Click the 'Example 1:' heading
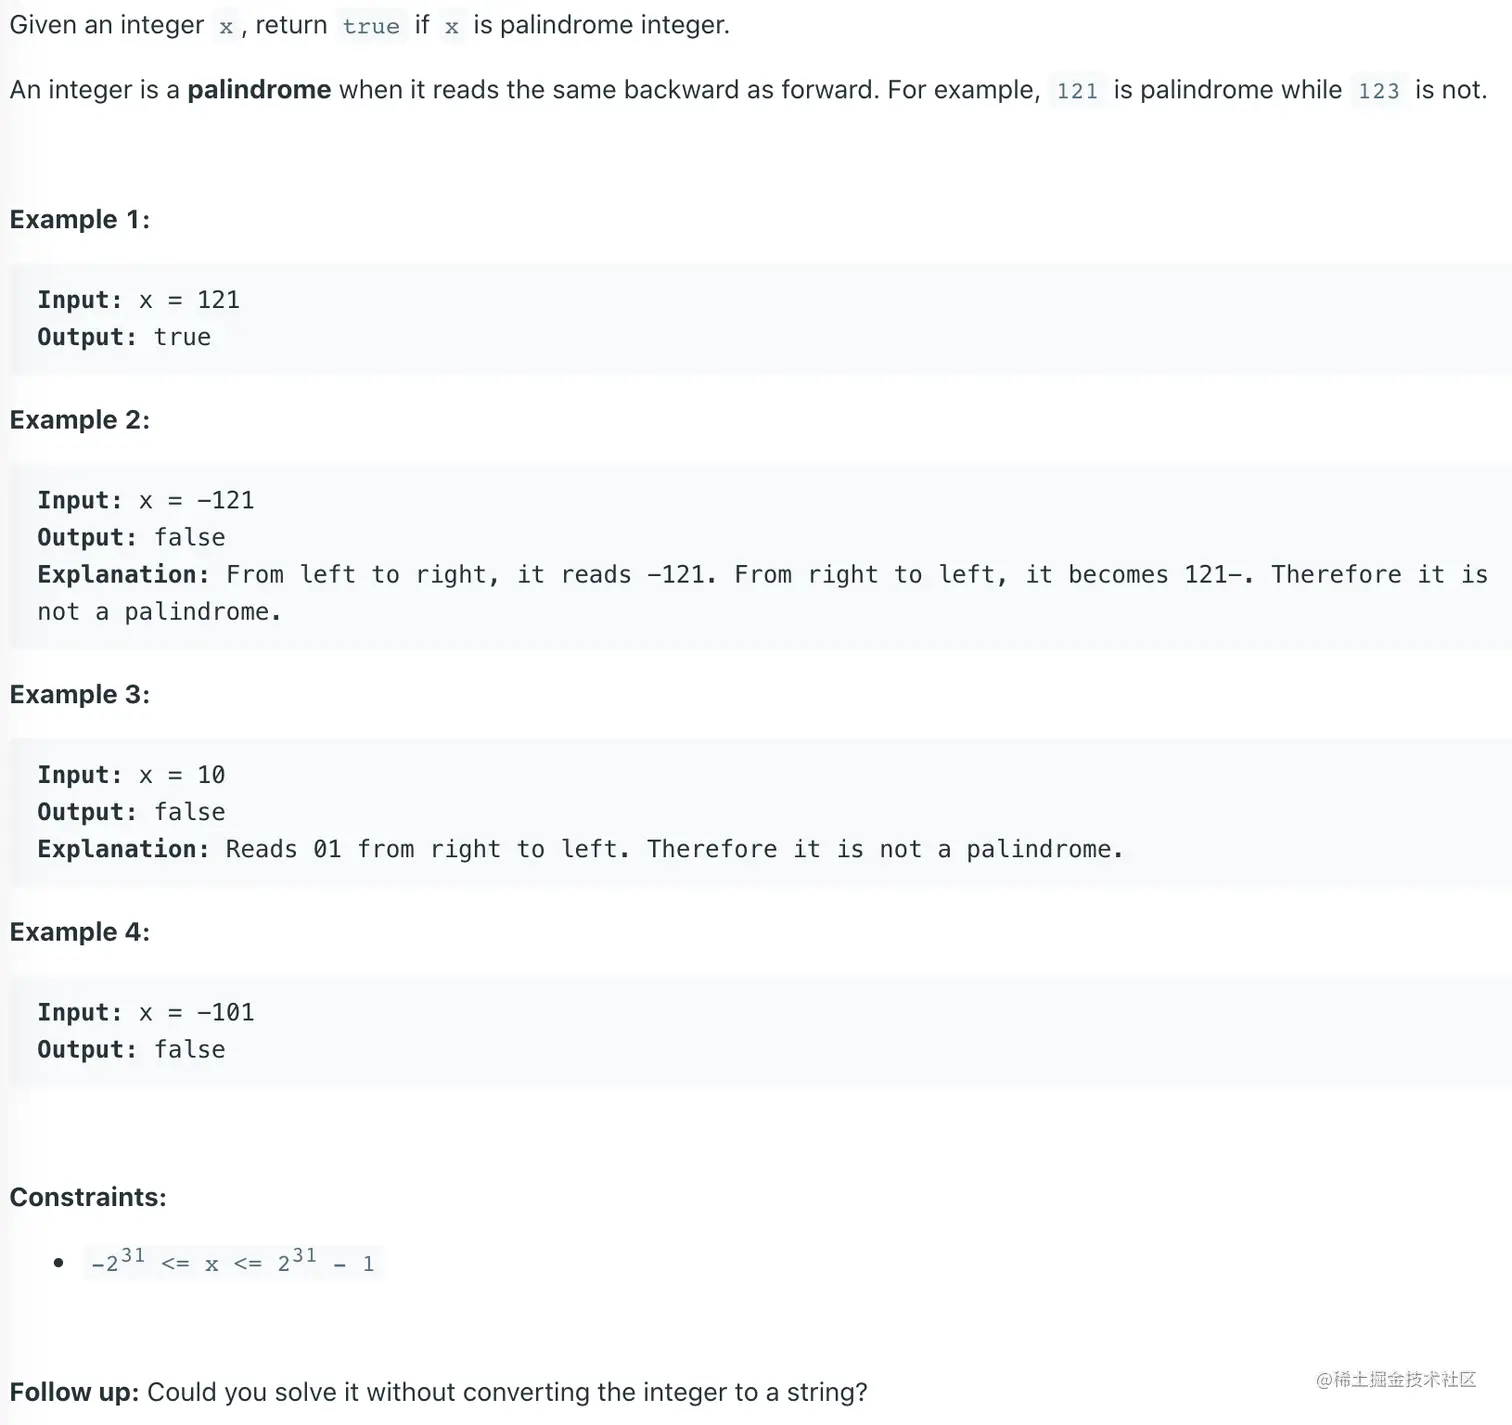 80,220
